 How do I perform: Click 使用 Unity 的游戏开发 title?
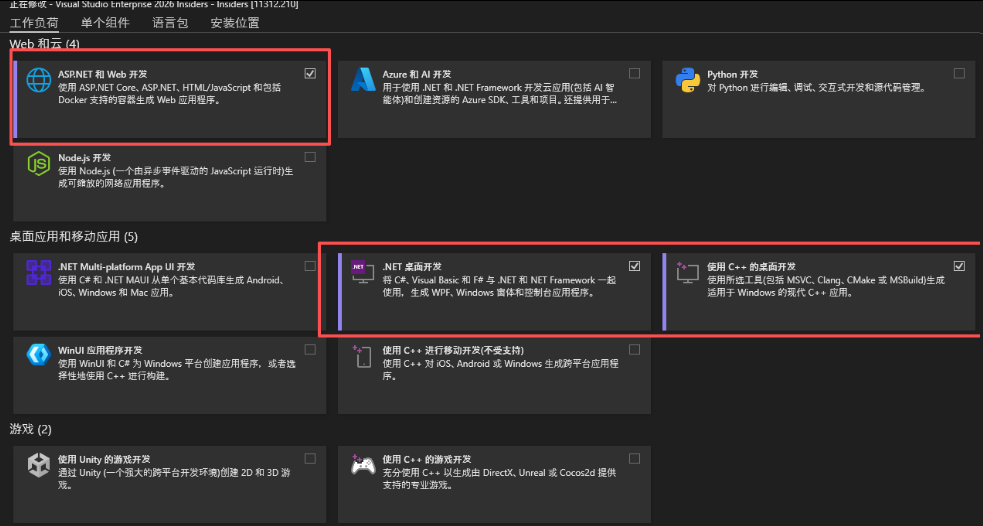point(105,459)
